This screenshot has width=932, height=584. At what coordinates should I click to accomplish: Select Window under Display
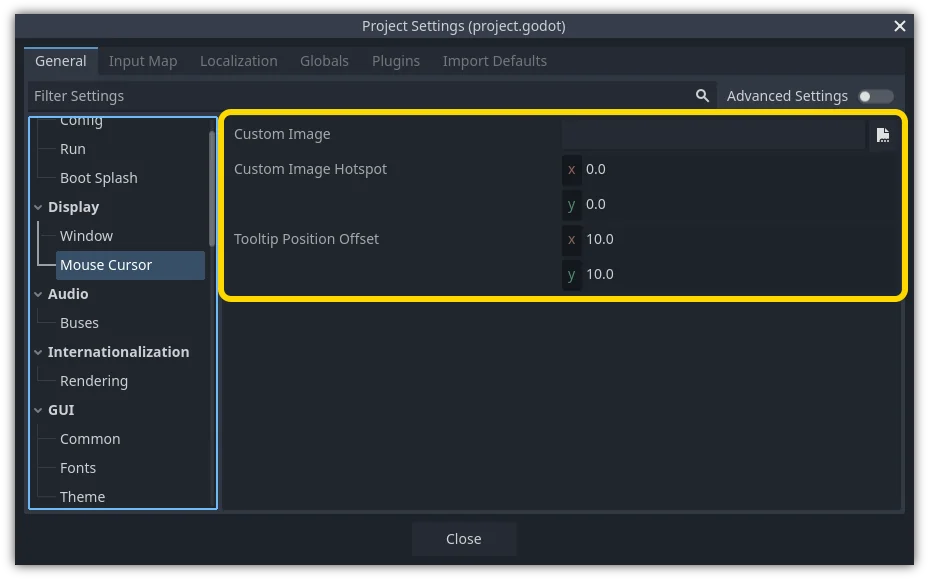[86, 235]
